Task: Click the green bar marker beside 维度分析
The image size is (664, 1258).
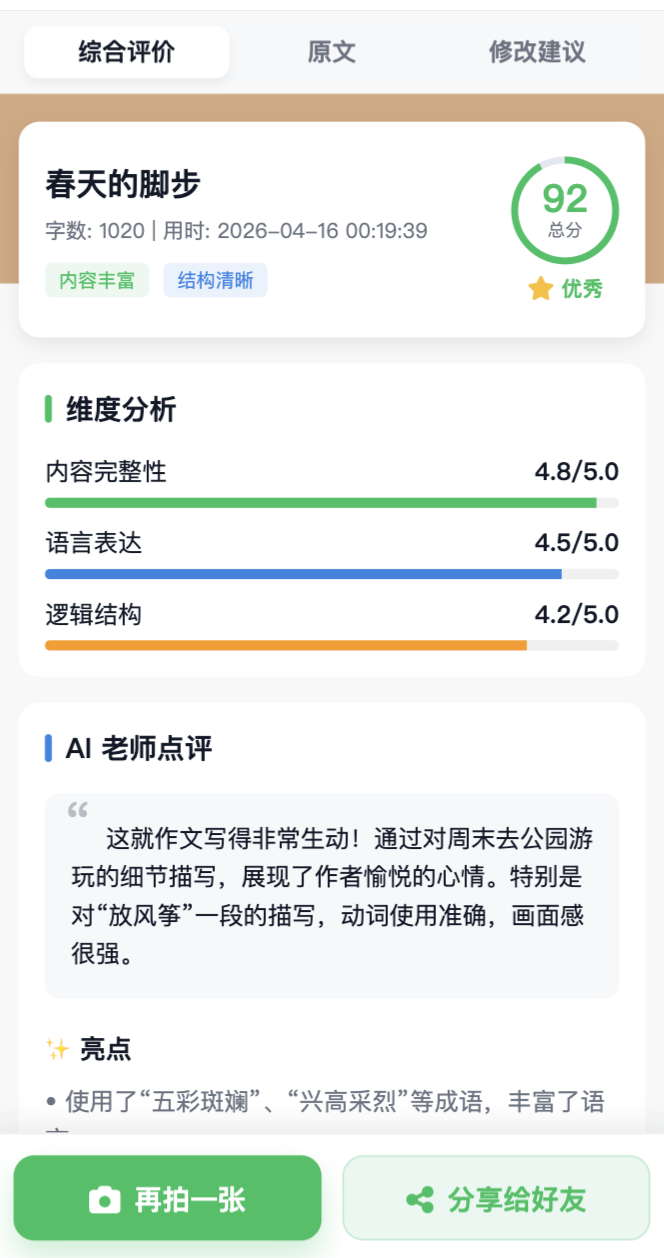Action: pyautogui.click(x=47, y=410)
